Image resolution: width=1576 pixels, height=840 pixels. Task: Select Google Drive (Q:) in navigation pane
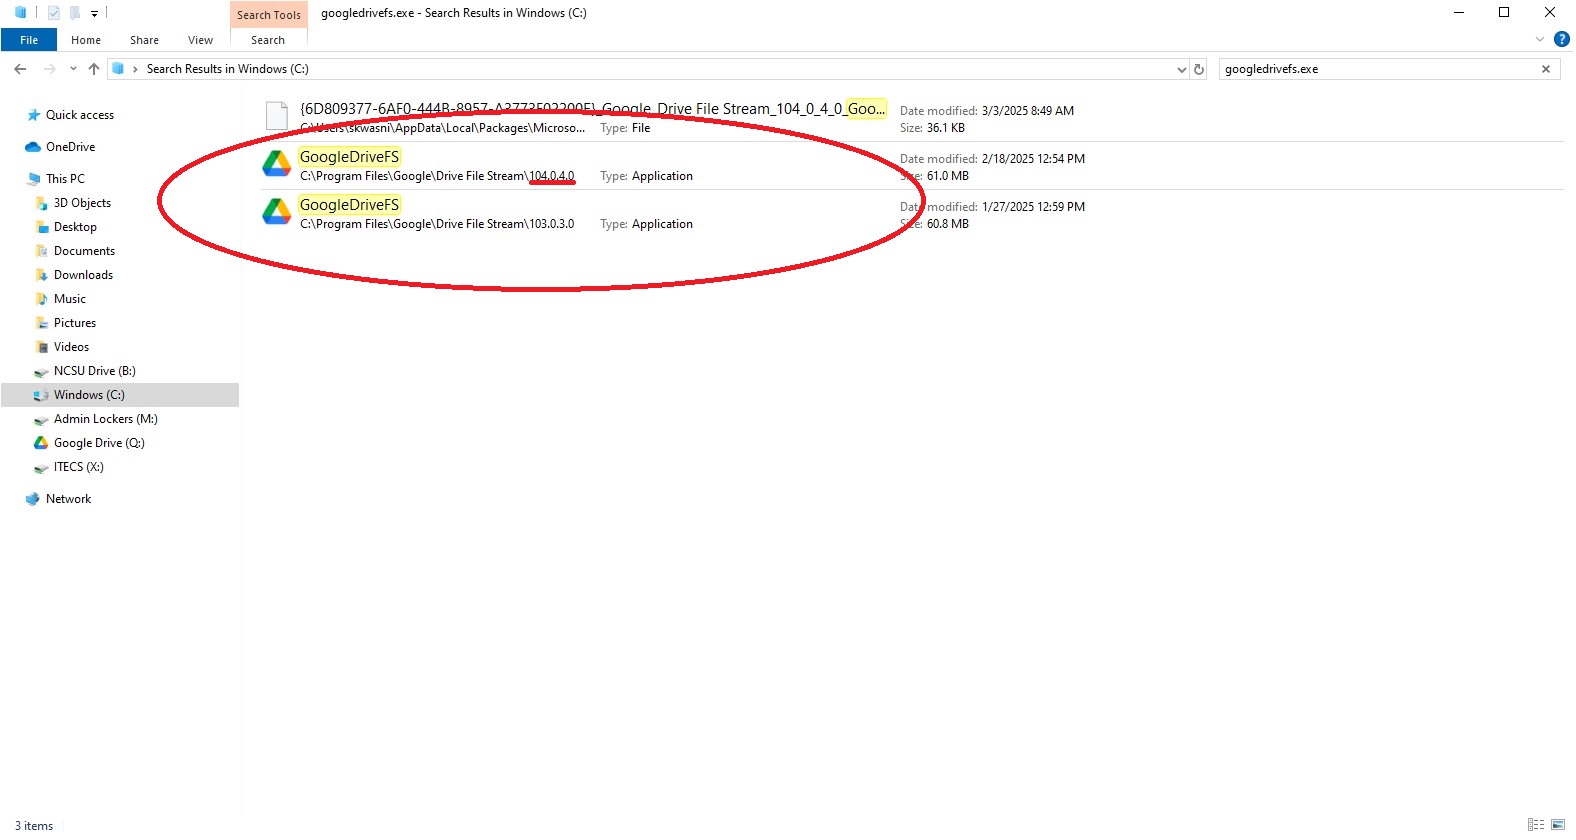pos(99,443)
